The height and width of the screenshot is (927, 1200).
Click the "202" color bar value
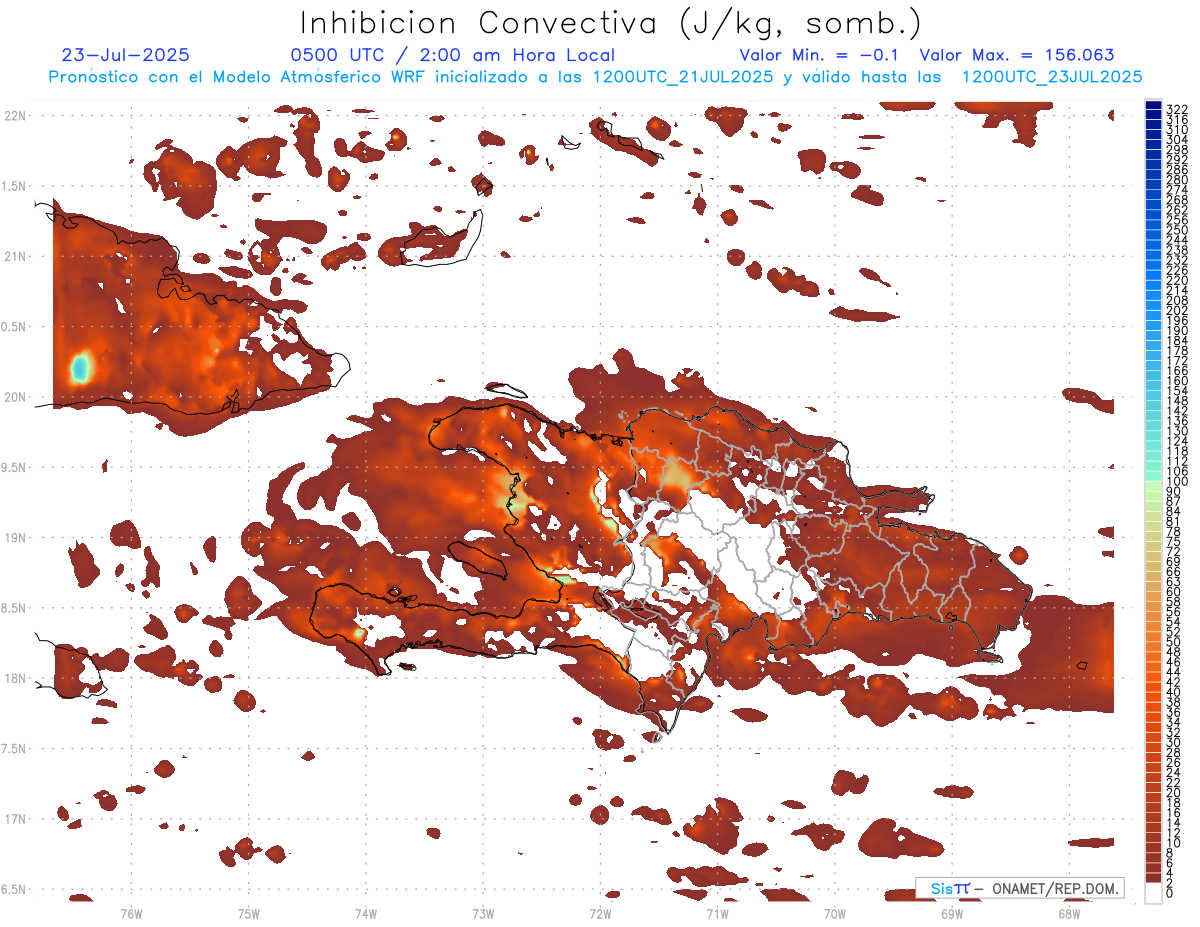coord(1176,310)
